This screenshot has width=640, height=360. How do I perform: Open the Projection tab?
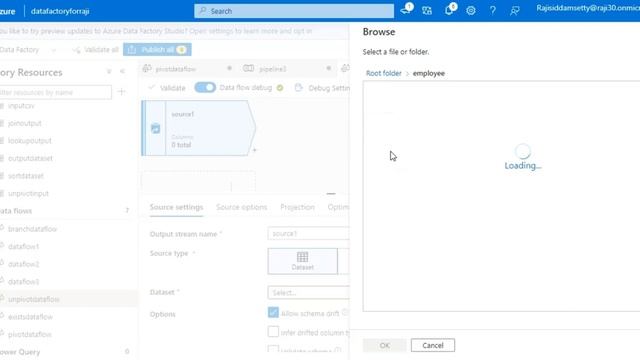click(298, 207)
